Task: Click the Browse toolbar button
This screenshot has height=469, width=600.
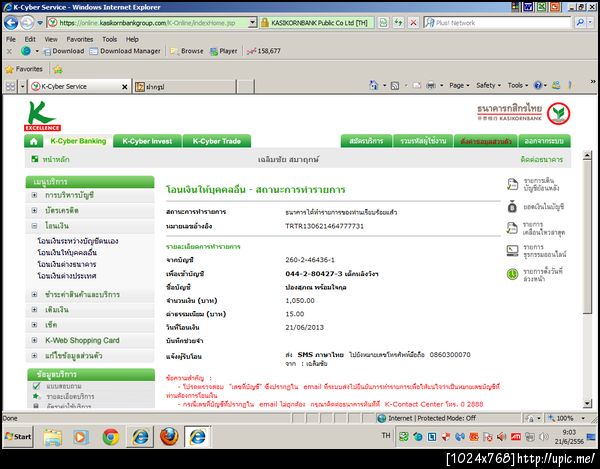Action: tap(187, 51)
